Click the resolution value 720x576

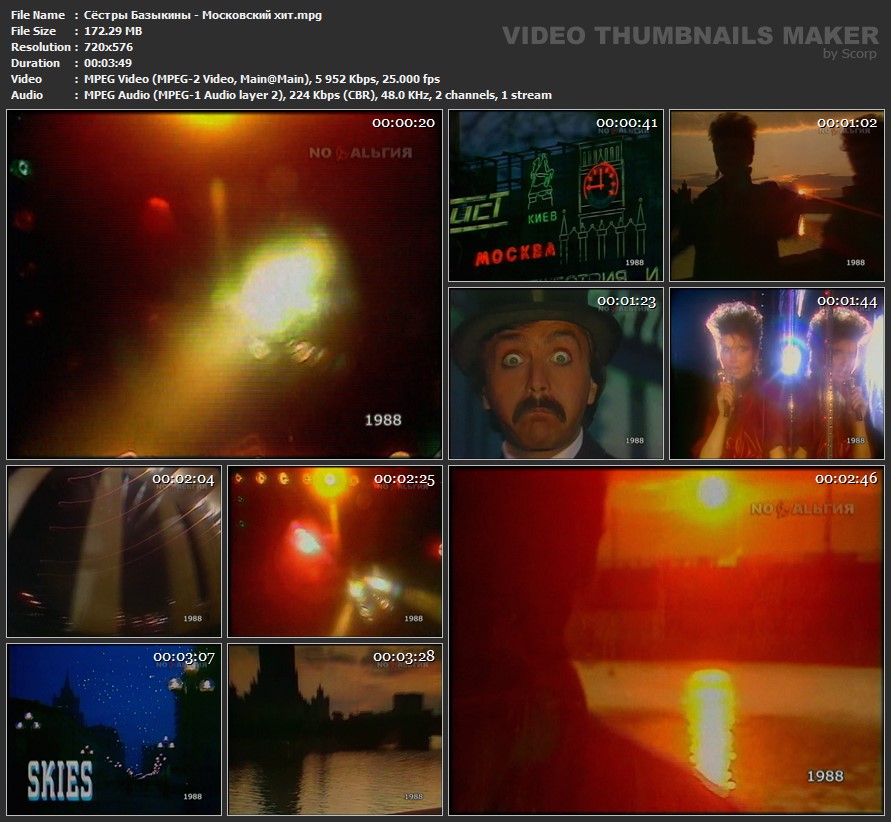(x=108, y=47)
